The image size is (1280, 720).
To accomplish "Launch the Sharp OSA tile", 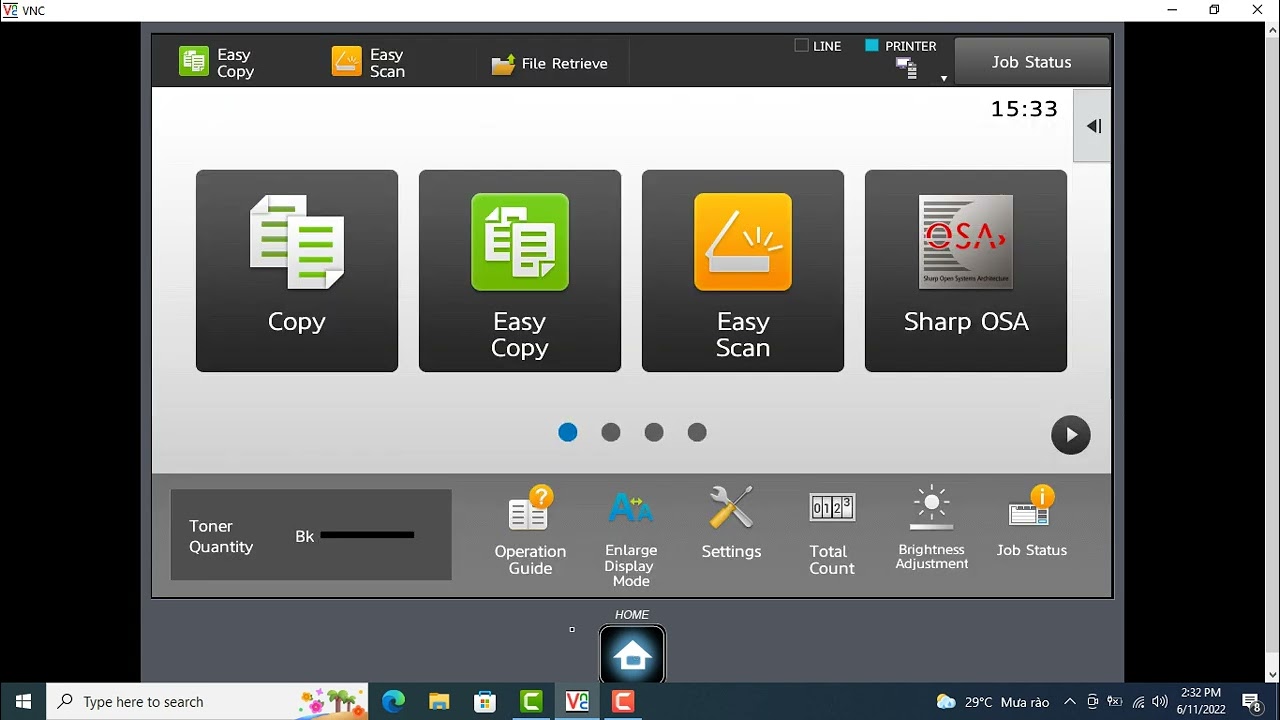I will [966, 271].
